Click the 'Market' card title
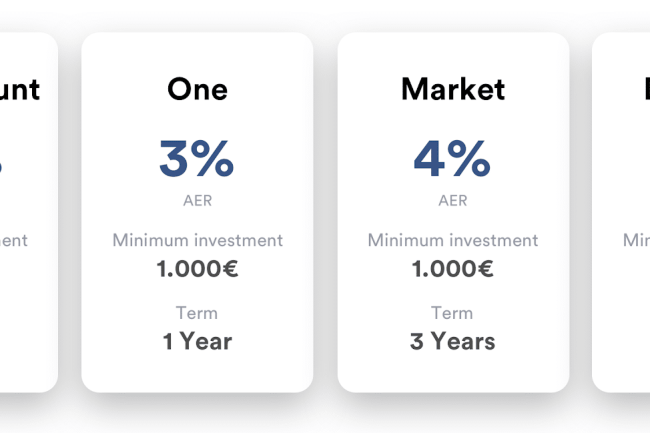The width and height of the screenshot is (650, 433). tap(453, 89)
